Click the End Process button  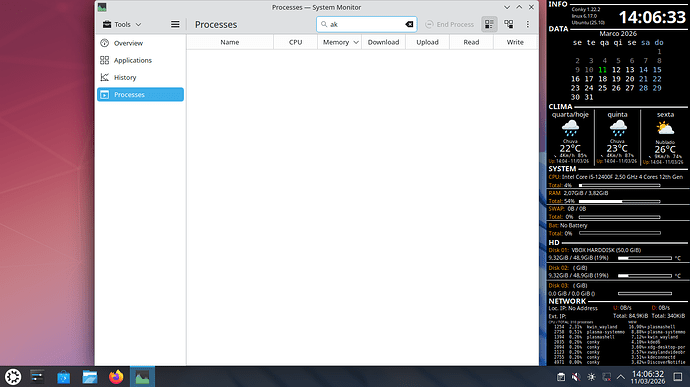click(x=450, y=24)
